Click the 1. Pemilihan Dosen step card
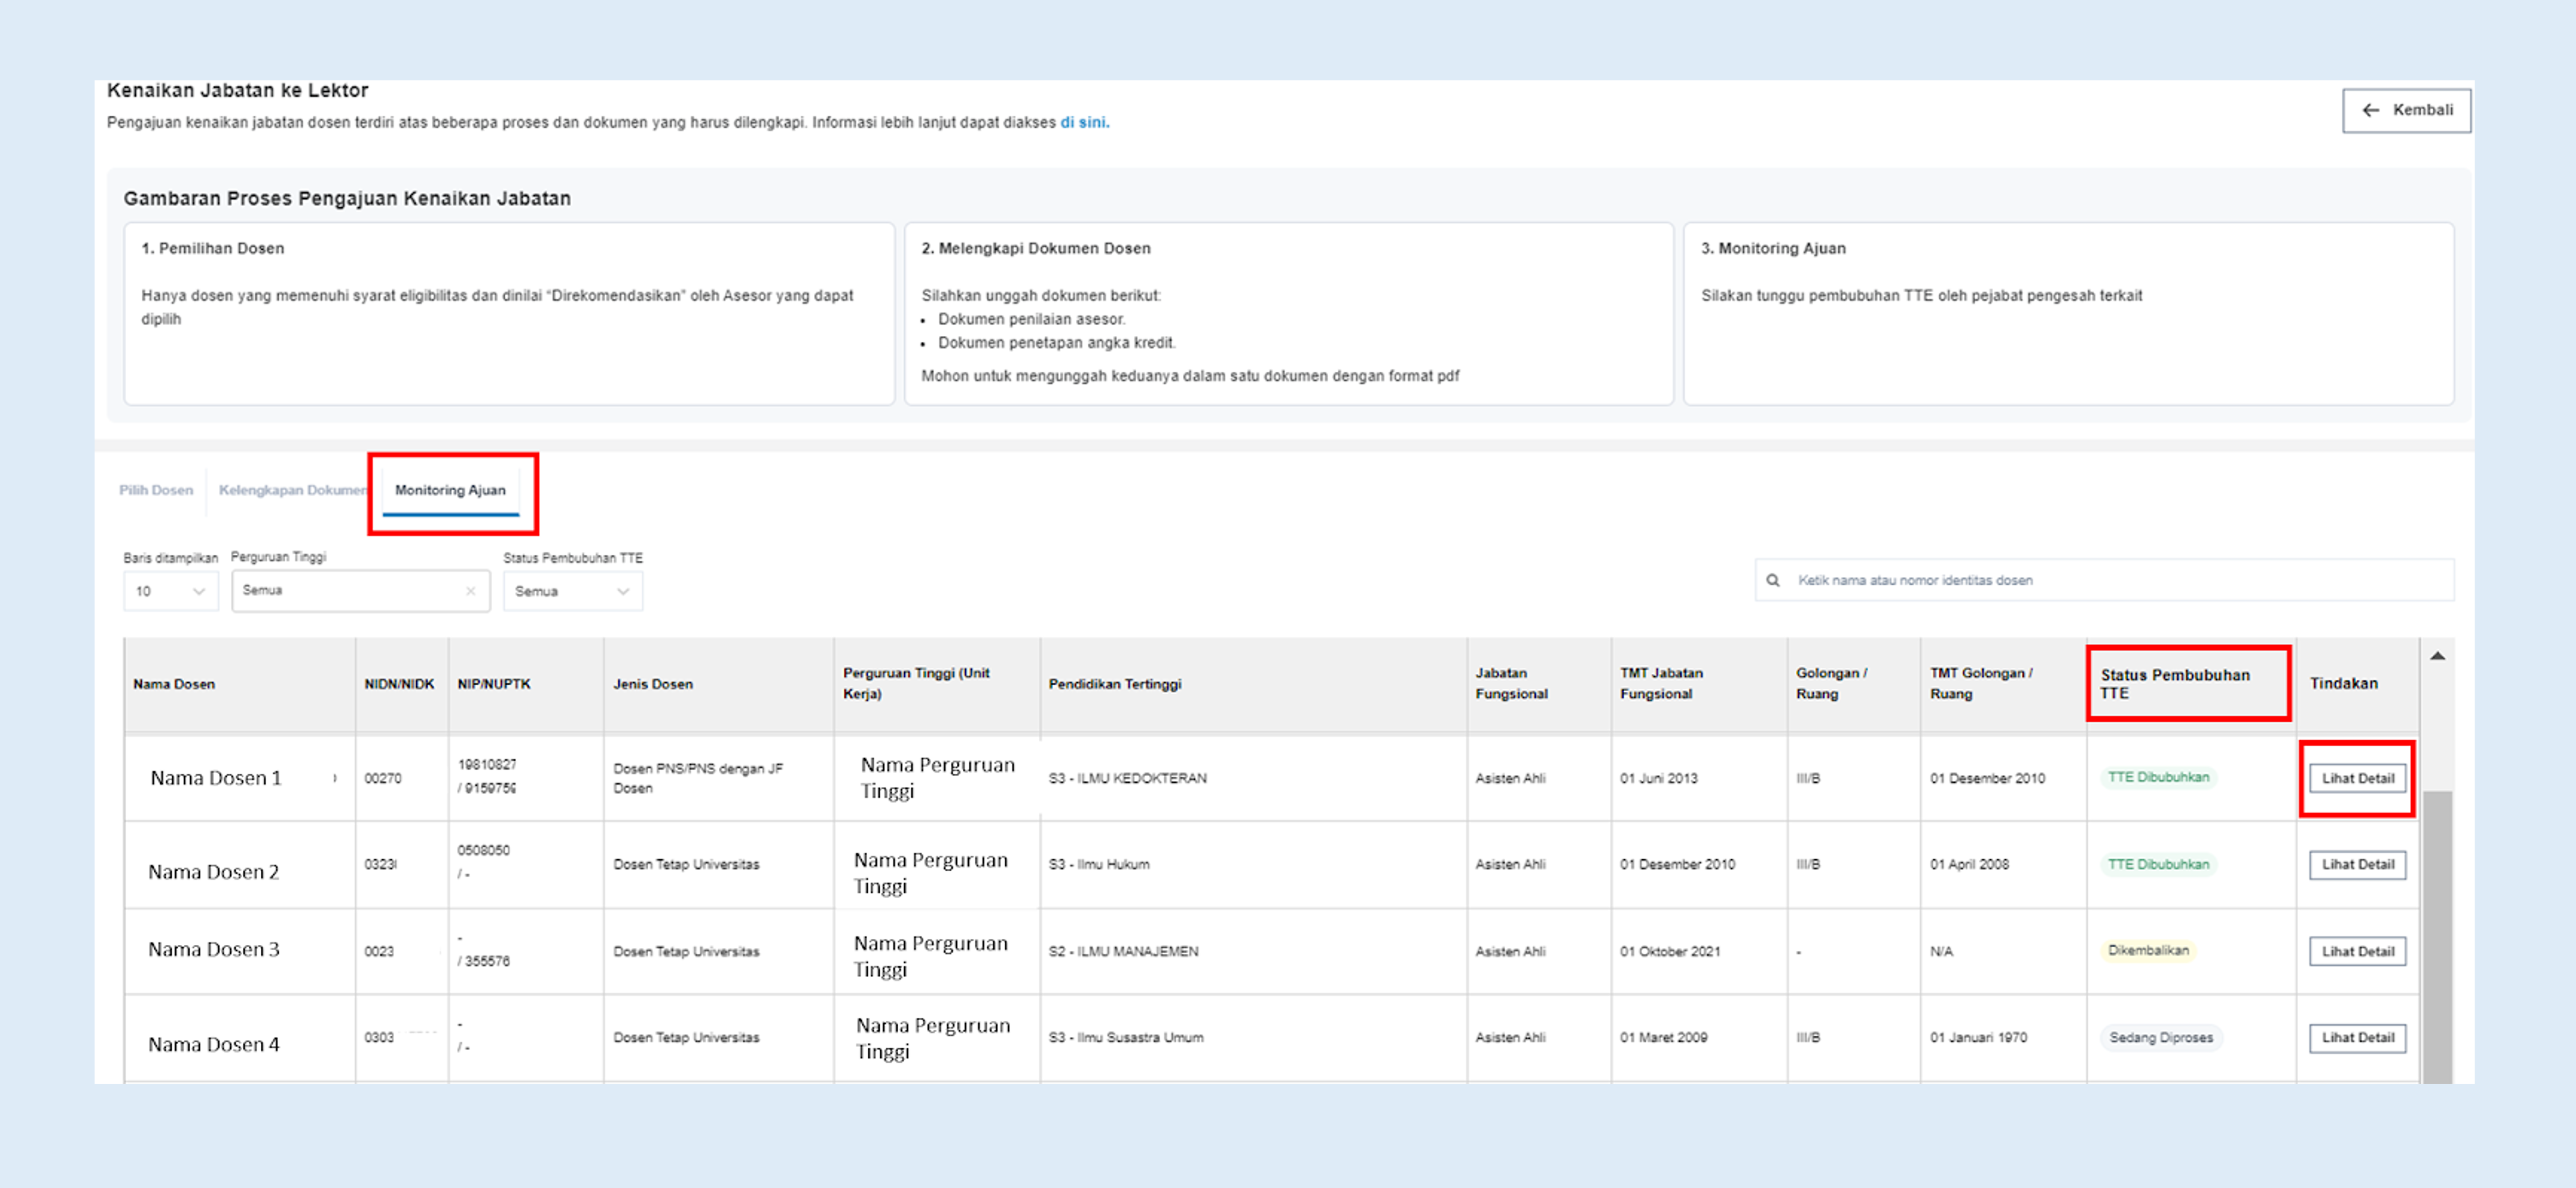The height and width of the screenshot is (1188, 2576). click(509, 313)
